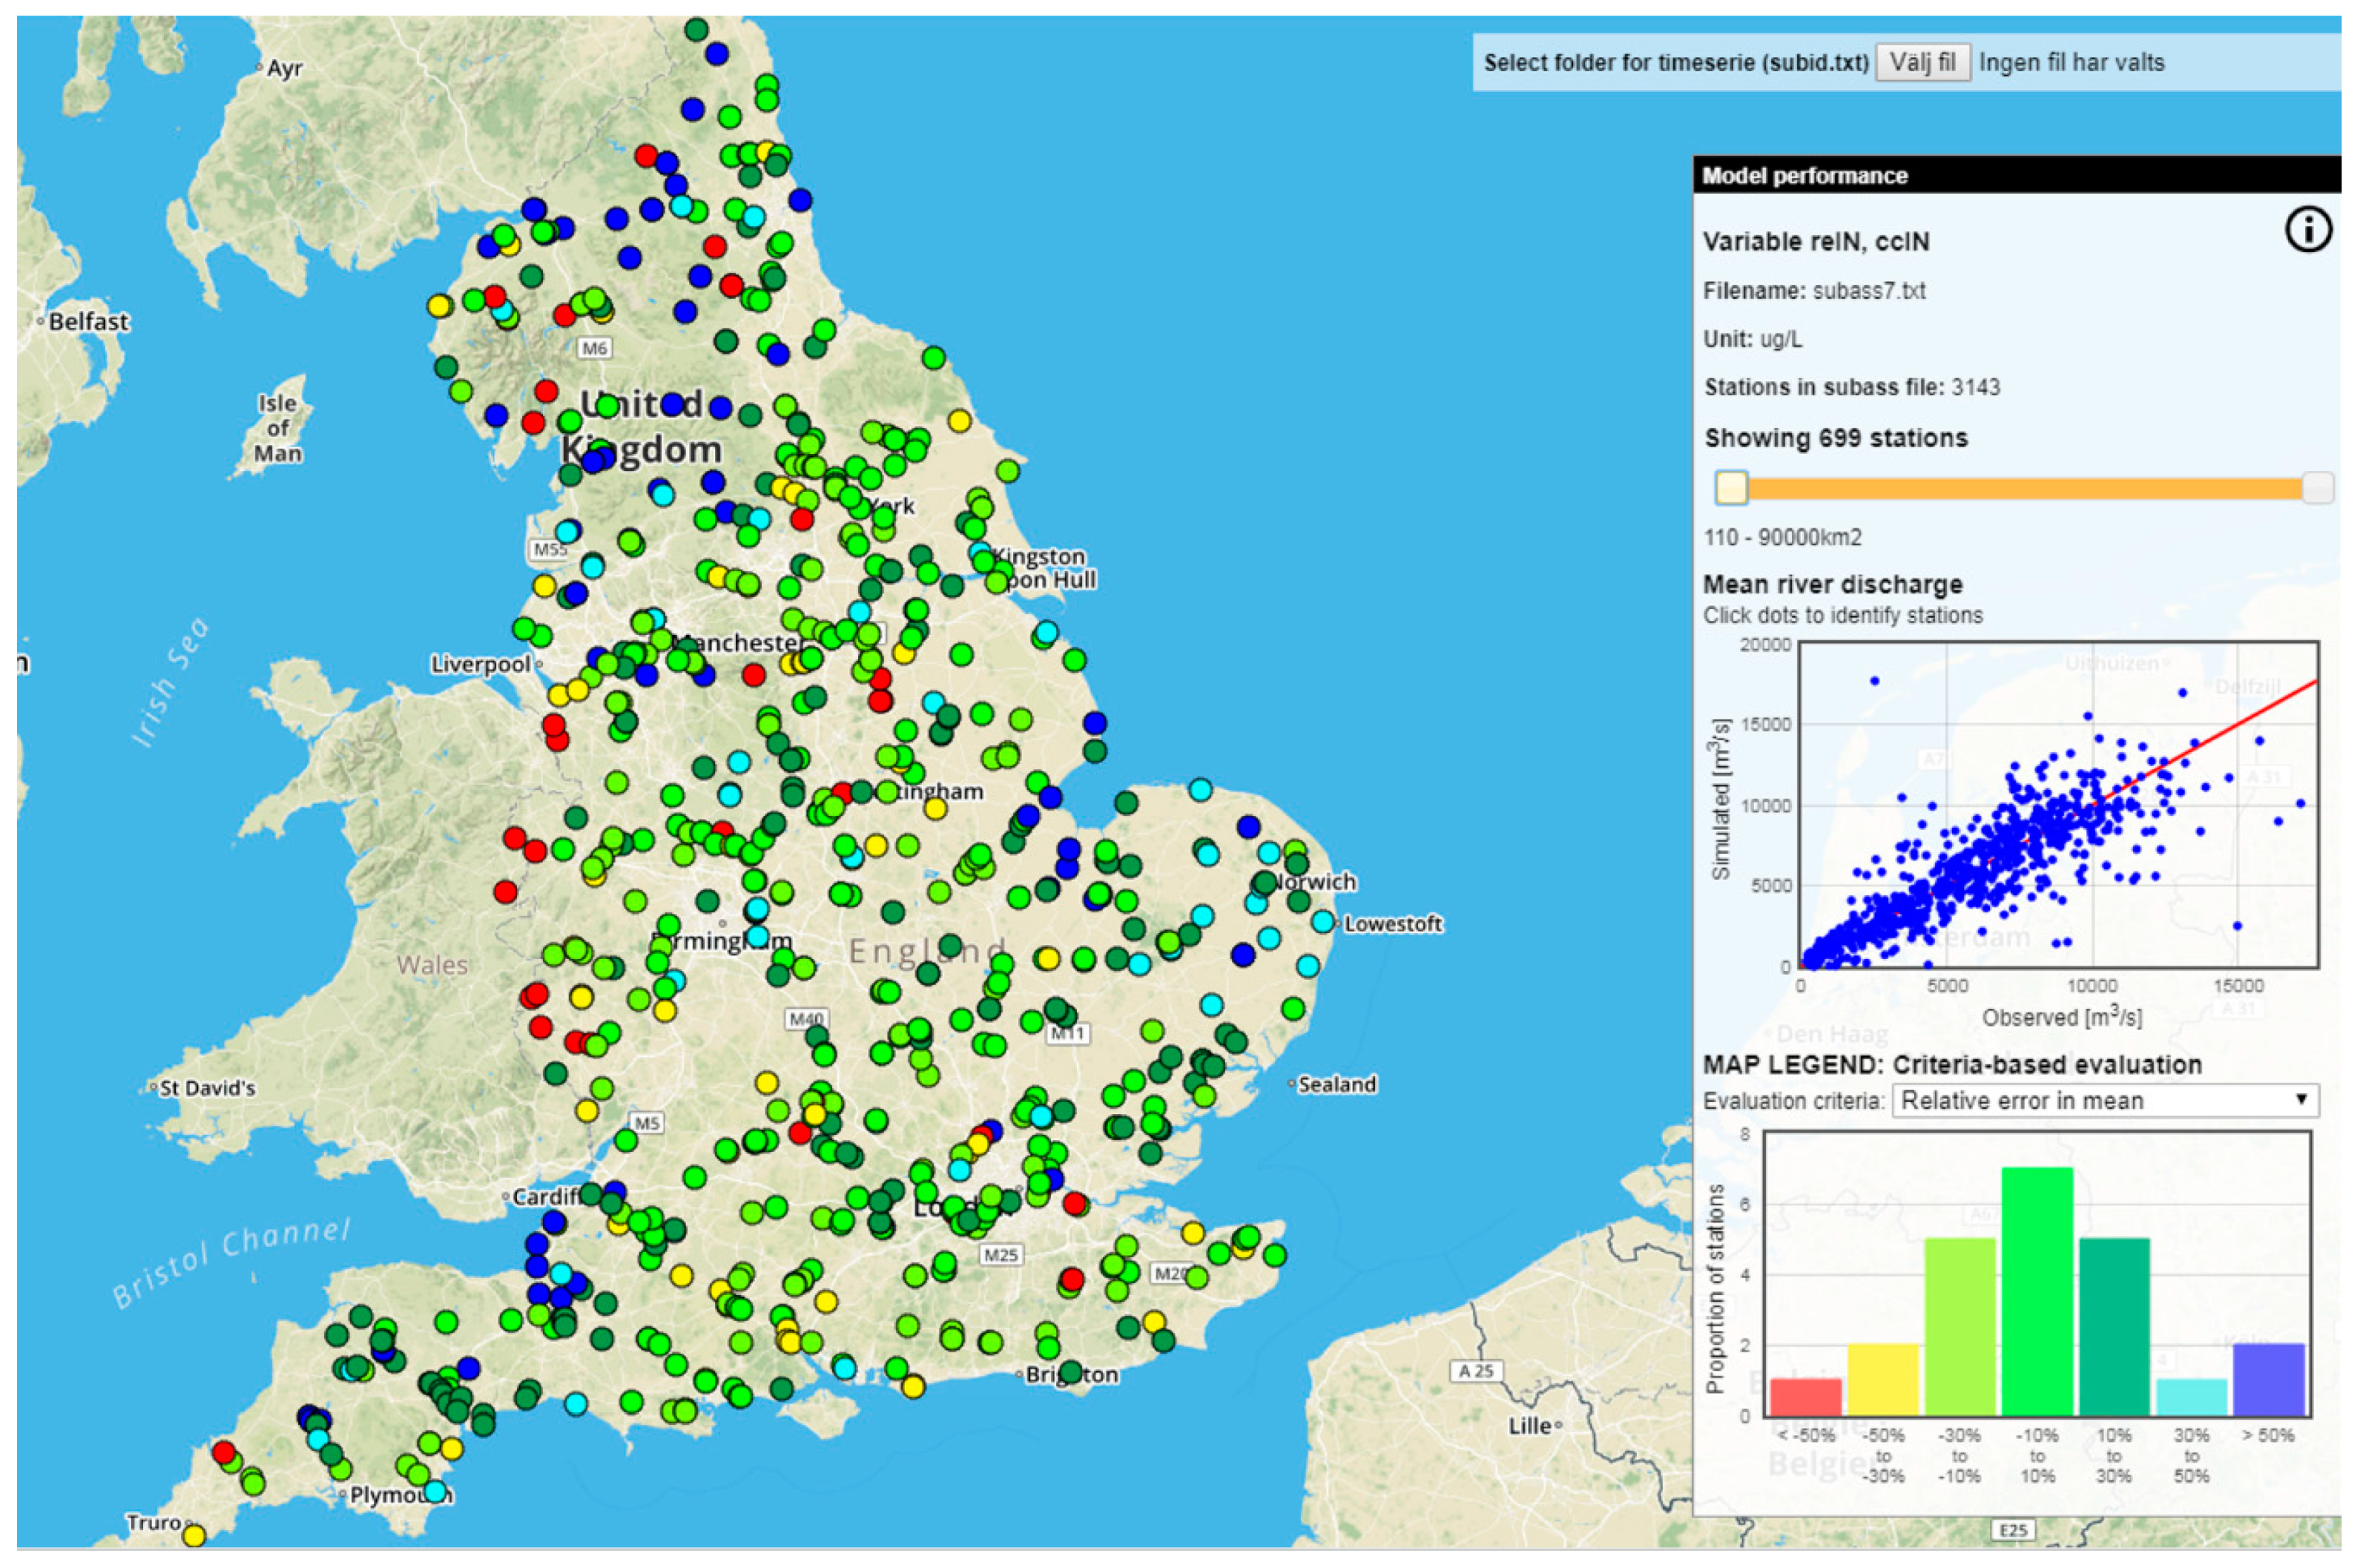2360x1568 pixels.
Task: Click the yellow bar for -50% to -30%
Action: [1882, 1379]
